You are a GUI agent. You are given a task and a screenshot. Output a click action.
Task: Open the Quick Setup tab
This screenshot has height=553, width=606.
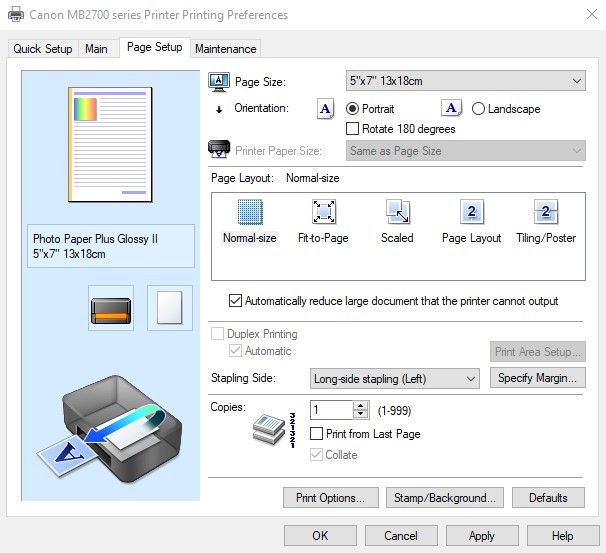pos(43,48)
